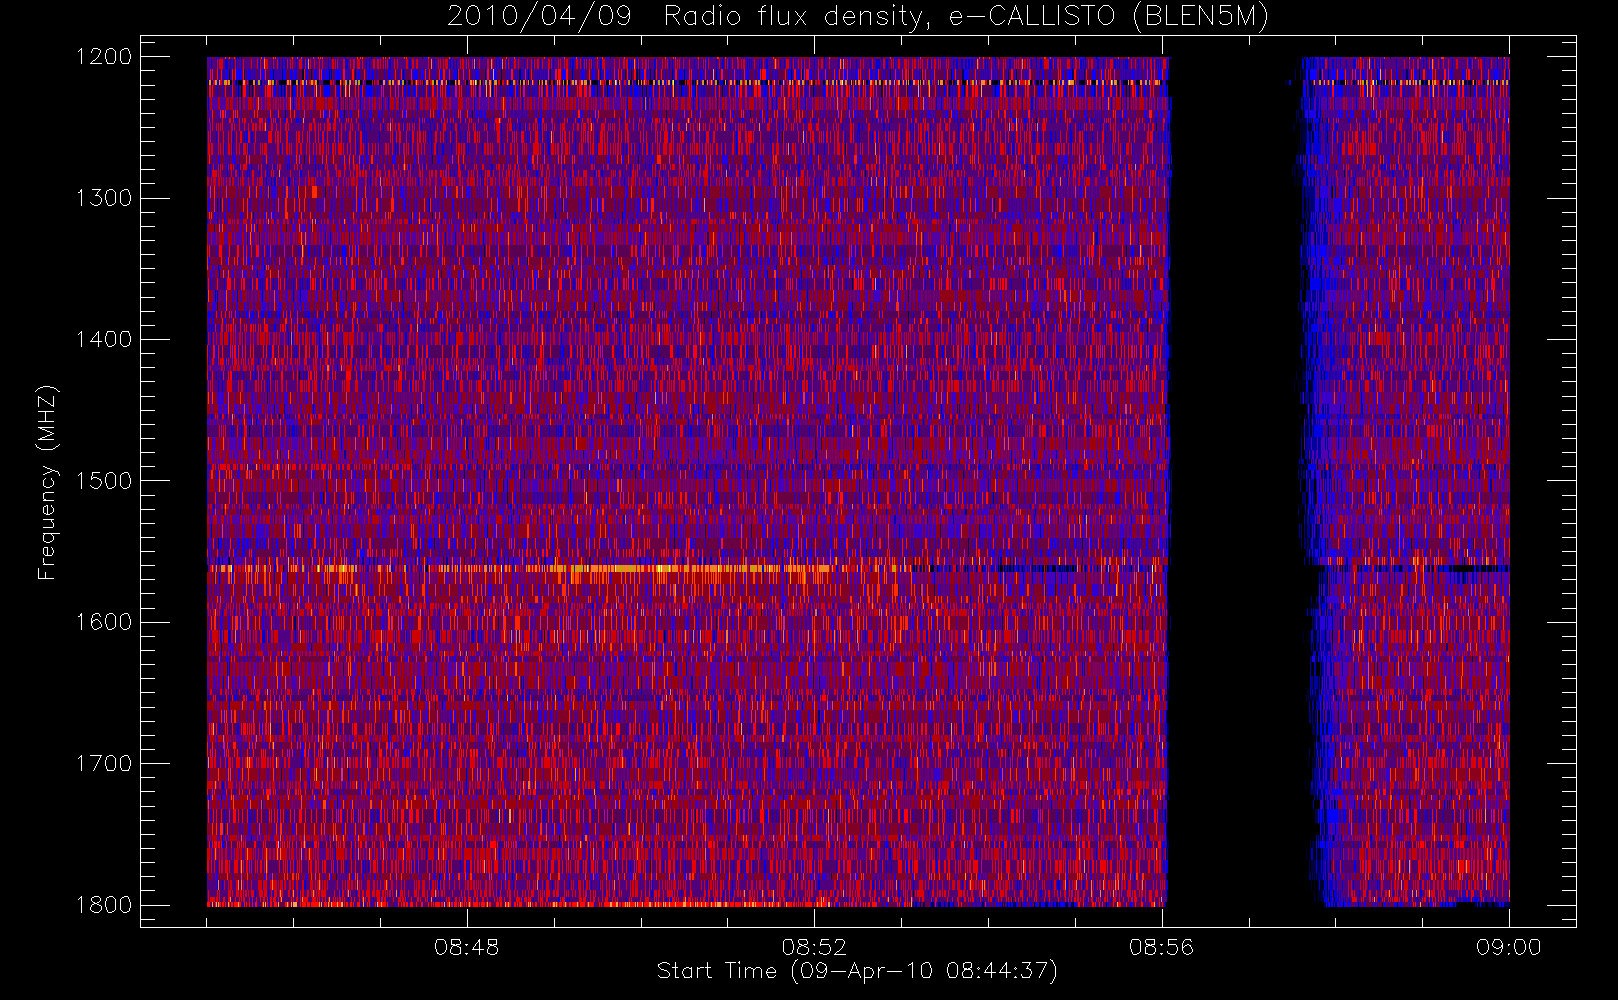The width and height of the screenshot is (1618, 1000).
Task: Click the black data gap after 08:56
Action: (1234, 481)
